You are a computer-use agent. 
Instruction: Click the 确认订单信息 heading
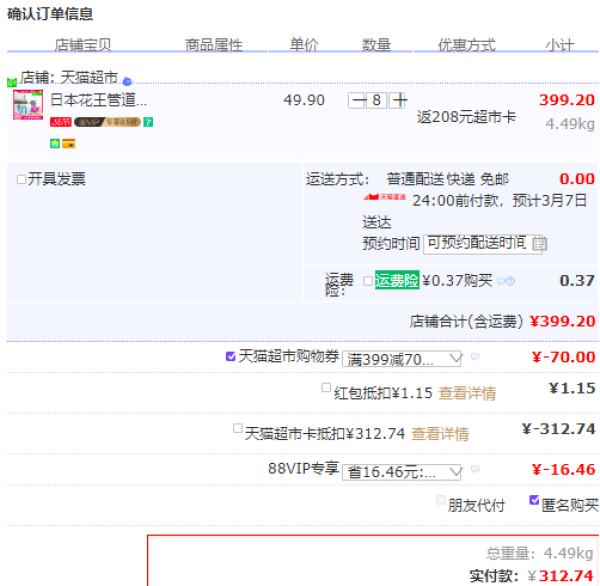coord(50,14)
